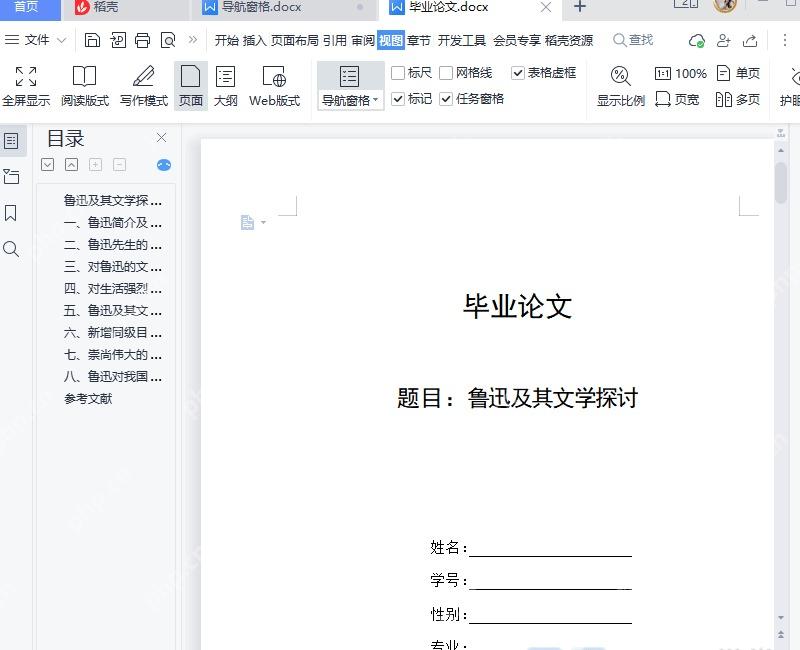Enable the gridlines (网格线) checkbox

pos(446,73)
